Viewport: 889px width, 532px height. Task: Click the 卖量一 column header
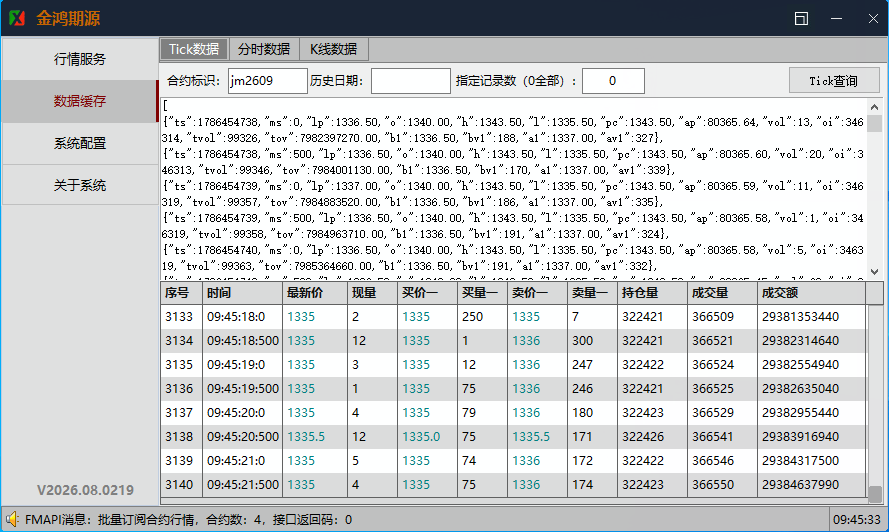(x=592, y=293)
